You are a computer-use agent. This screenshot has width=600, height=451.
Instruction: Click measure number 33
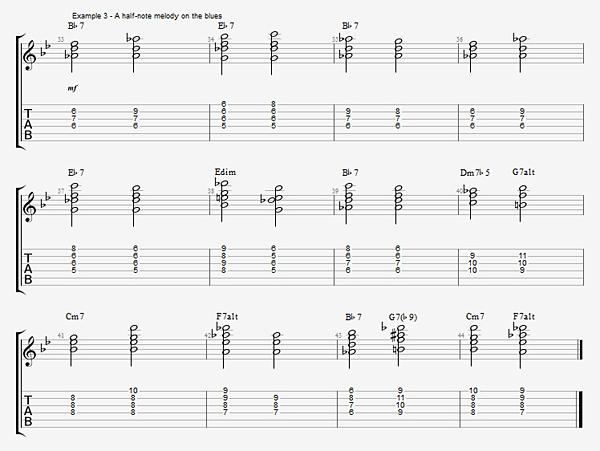click(x=61, y=39)
